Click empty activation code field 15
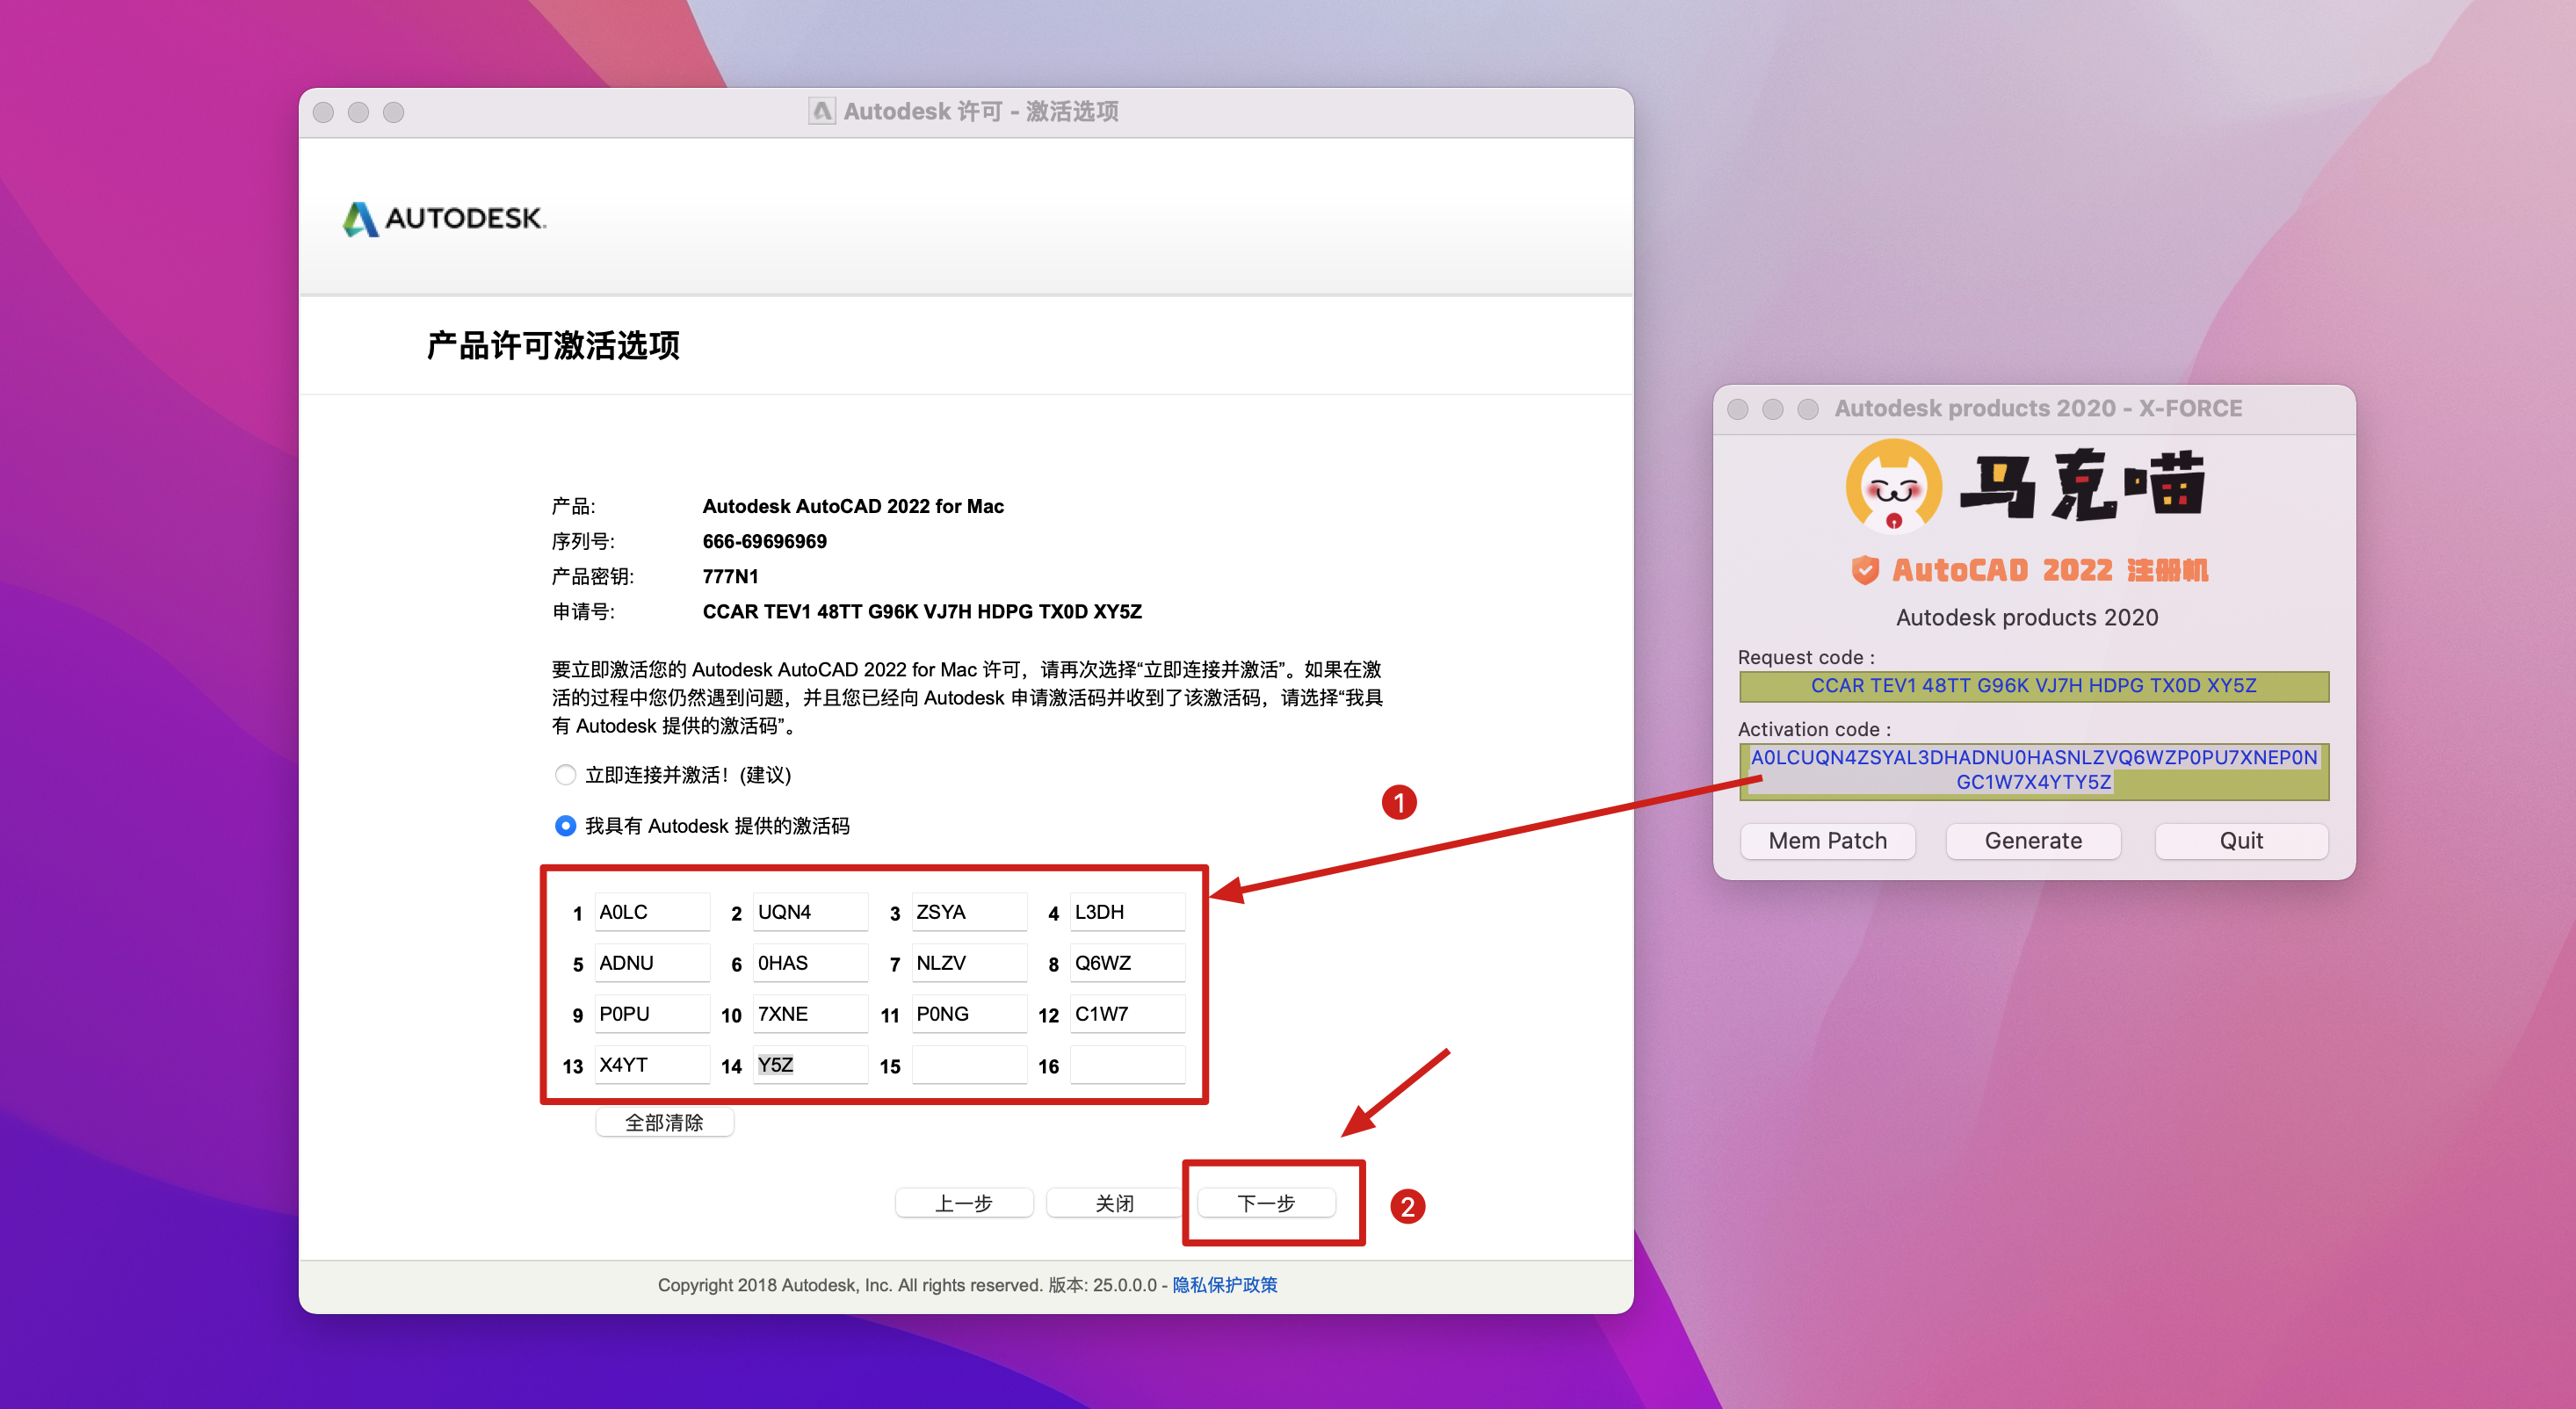2576x1409 pixels. (968, 1065)
